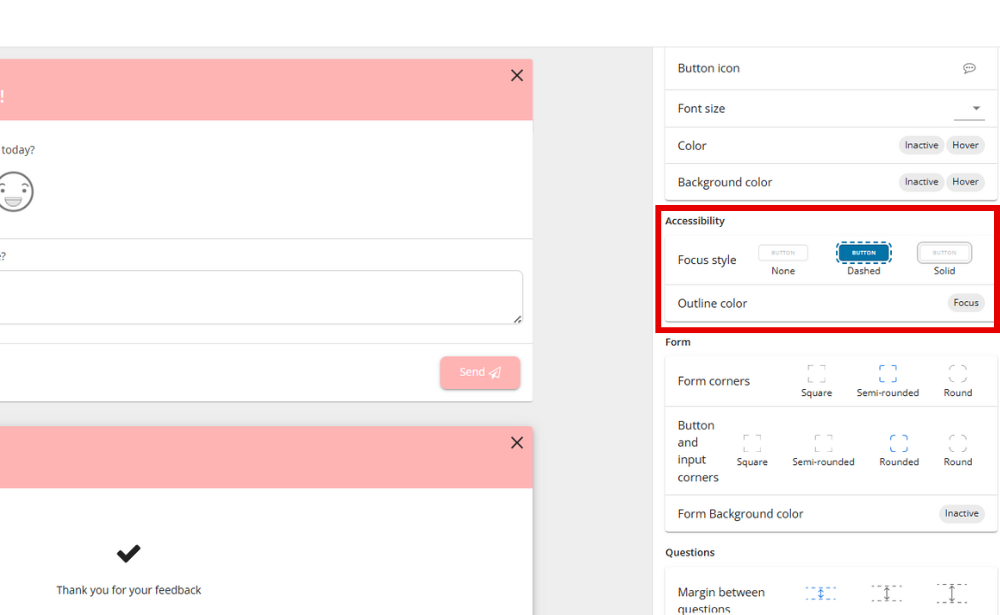Click inside the feedback comment text area

click(x=260, y=297)
